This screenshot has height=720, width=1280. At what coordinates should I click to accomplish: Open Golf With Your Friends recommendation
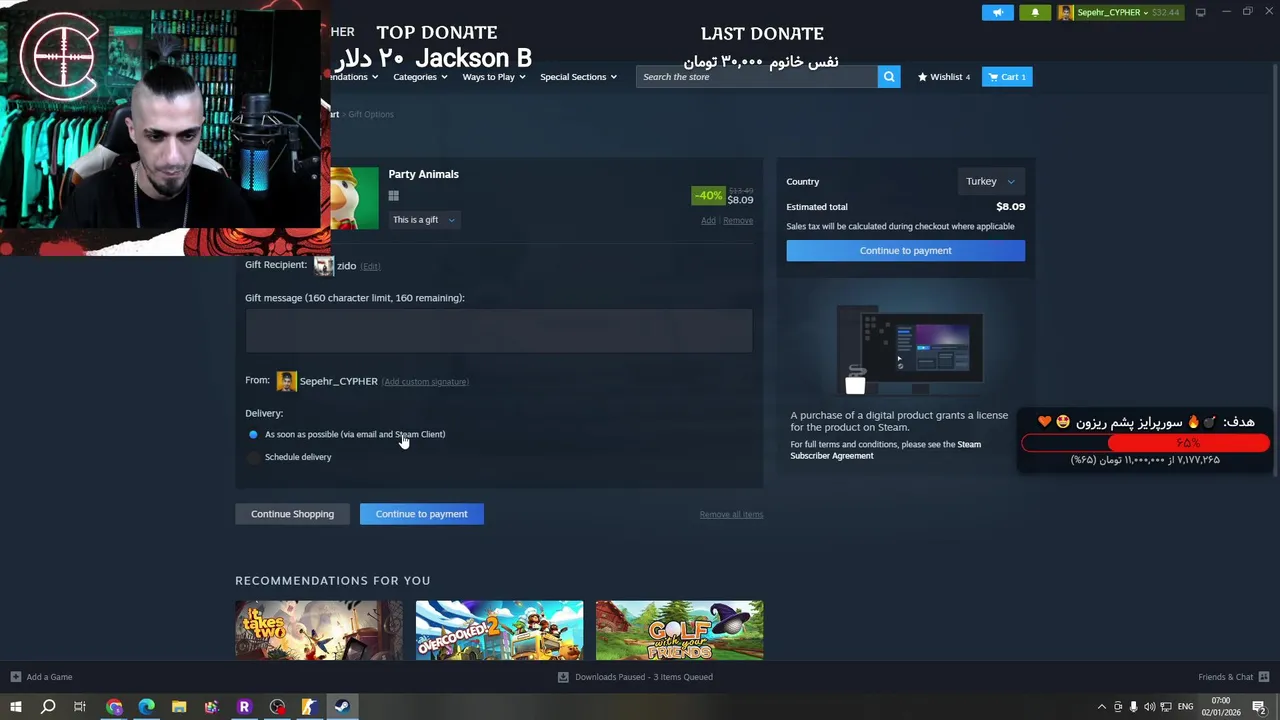[679, 630]
